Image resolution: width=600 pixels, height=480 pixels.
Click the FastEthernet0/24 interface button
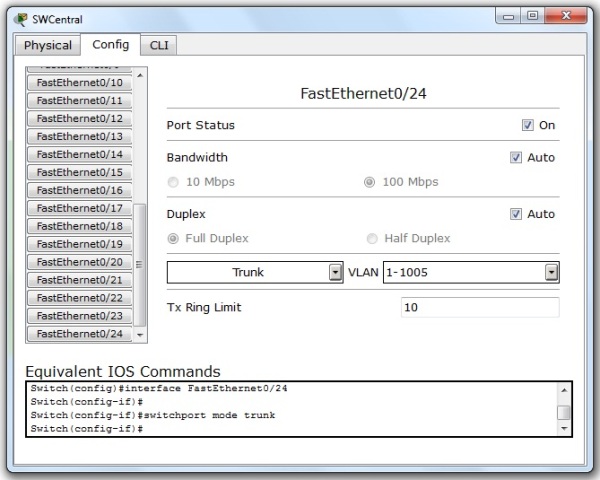coord(79,334)
